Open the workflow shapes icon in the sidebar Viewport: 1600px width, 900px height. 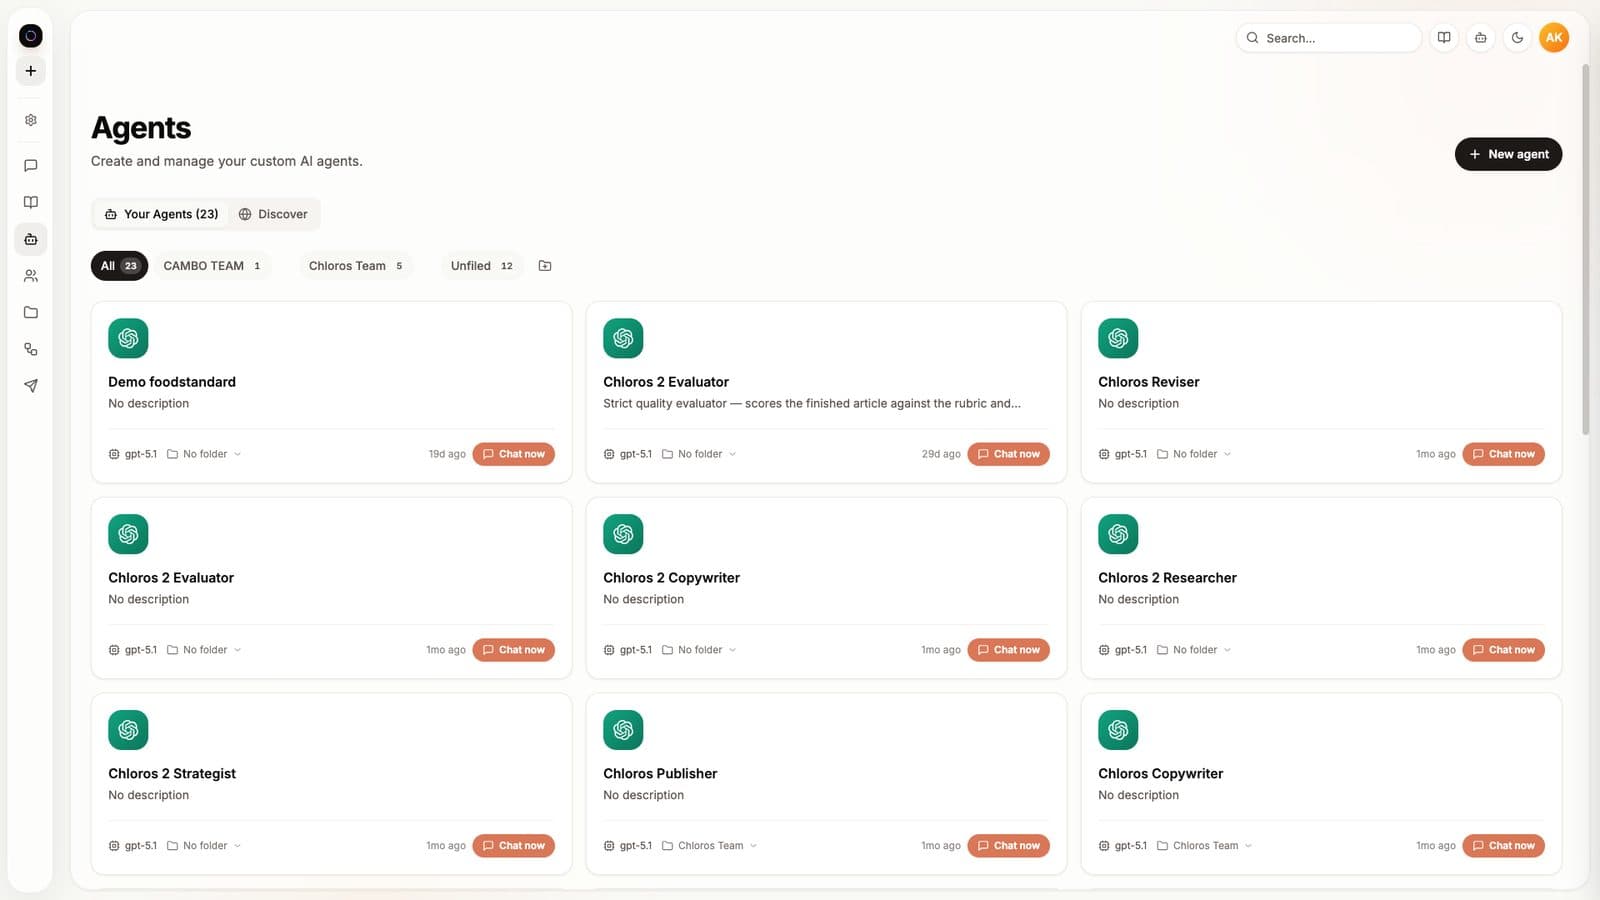tap(31, 349)
